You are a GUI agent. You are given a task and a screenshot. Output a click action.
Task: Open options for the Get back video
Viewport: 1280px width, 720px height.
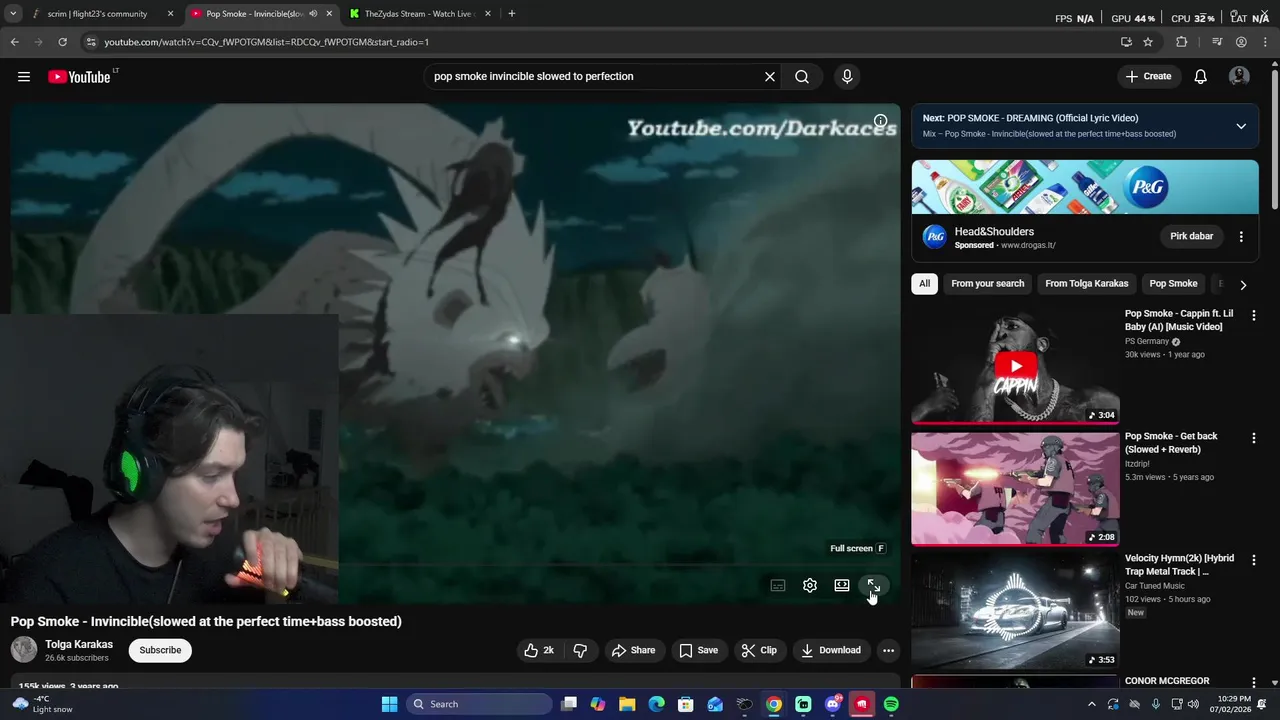pyautogui.click(x=1253, y=438)
